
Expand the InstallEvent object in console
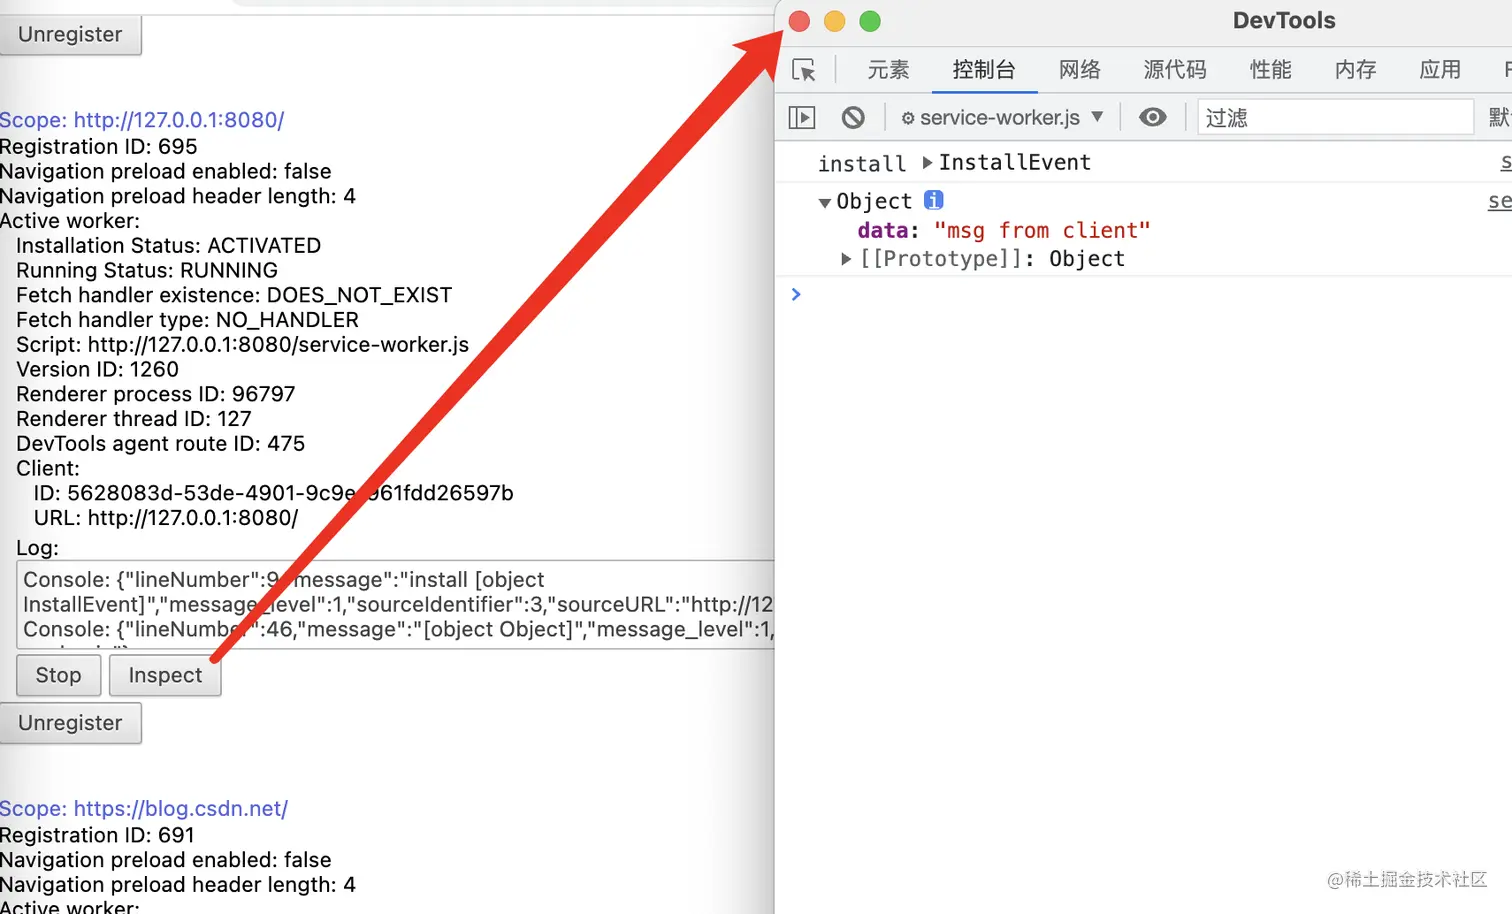pos(928,162)
